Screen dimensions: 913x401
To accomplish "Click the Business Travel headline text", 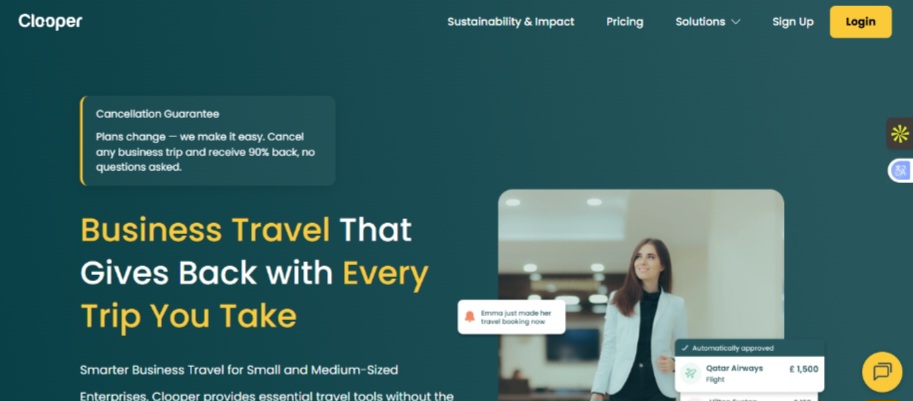I will [205, 229].
